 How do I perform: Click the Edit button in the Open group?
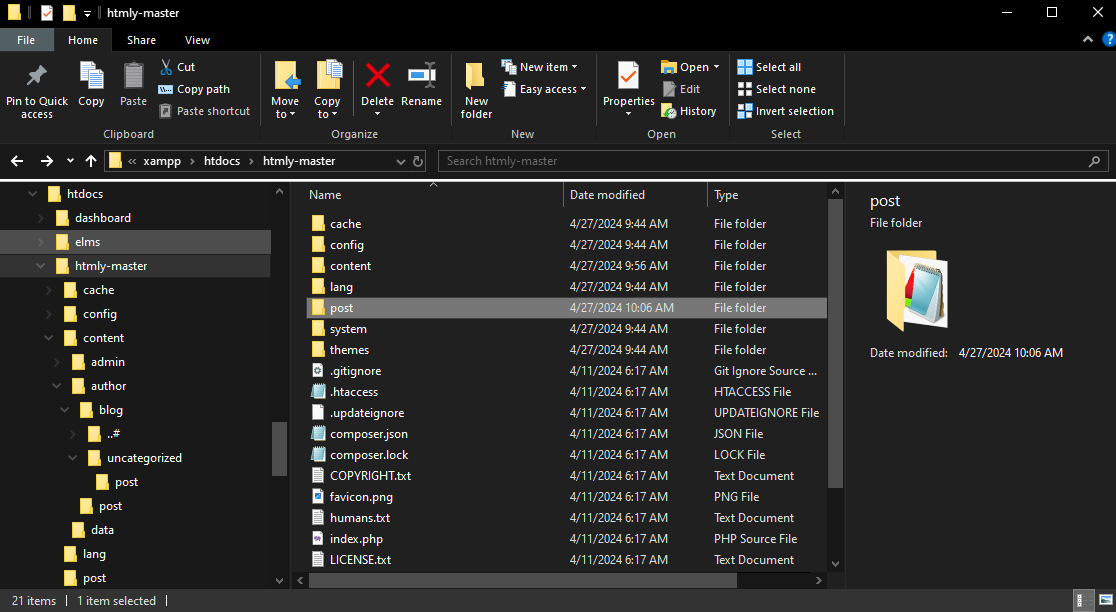[682, 88]
